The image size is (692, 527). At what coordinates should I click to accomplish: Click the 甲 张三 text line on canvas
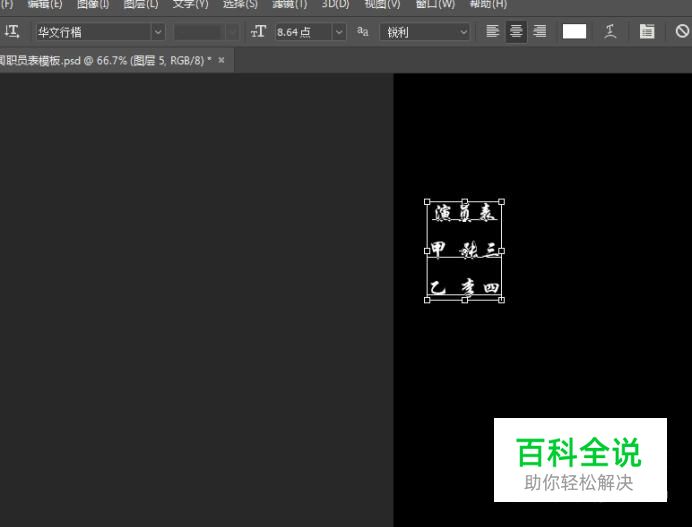[x=464, y=250]
